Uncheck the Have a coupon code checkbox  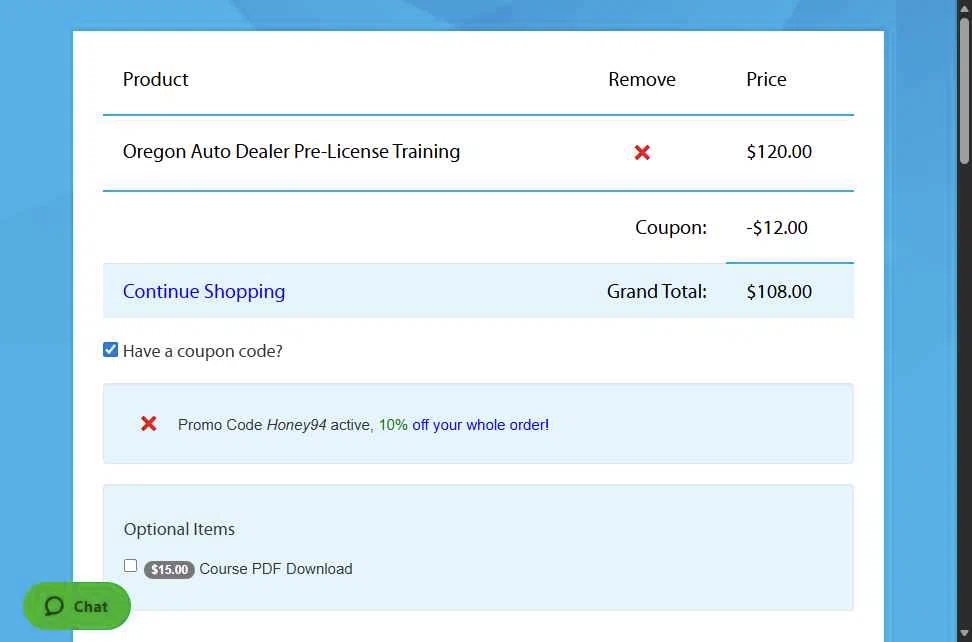pos(110,350)
